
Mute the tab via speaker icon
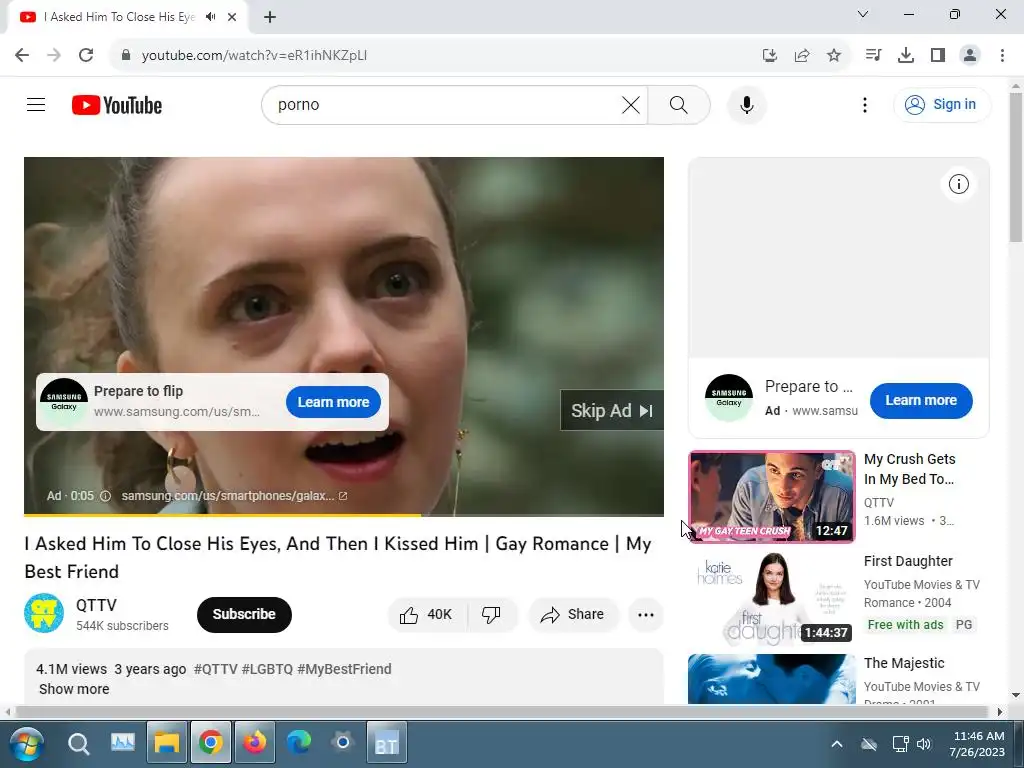(210, 16)
